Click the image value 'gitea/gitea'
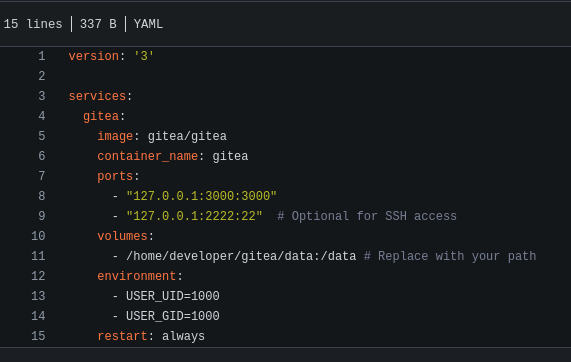 187,136
